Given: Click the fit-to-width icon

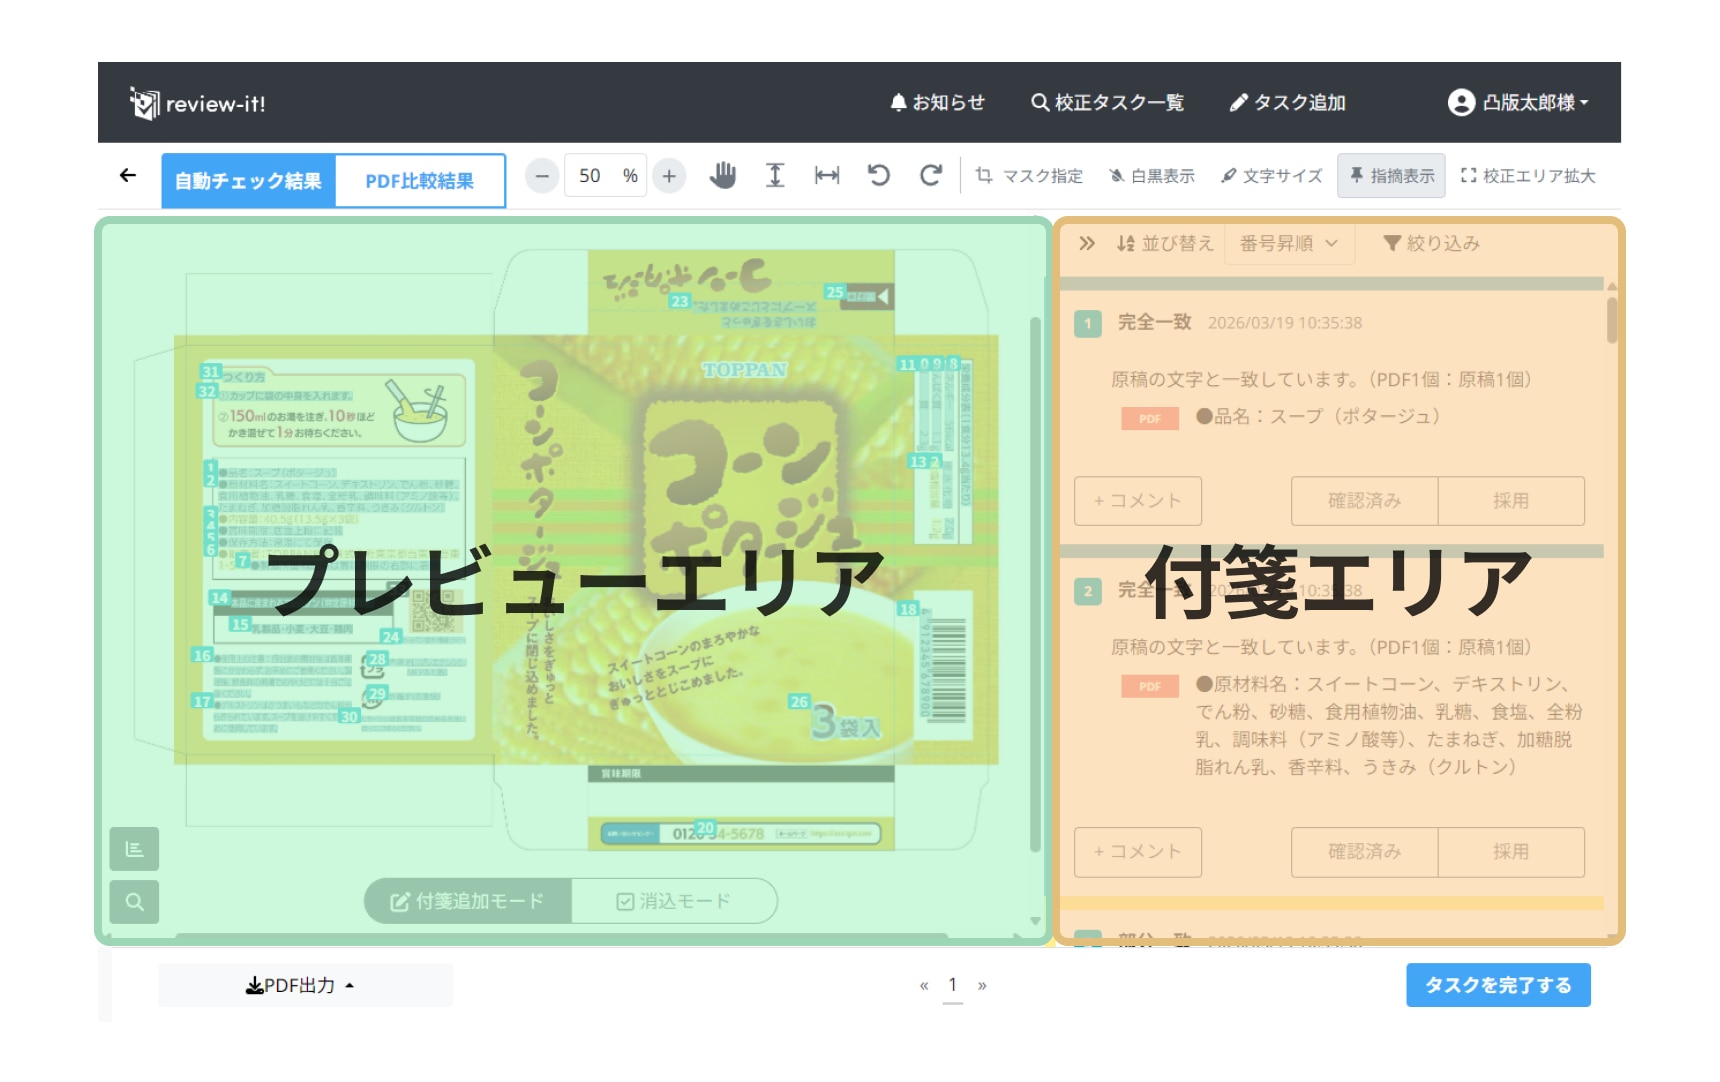Looking at the screenshot, I should [827, 176].
